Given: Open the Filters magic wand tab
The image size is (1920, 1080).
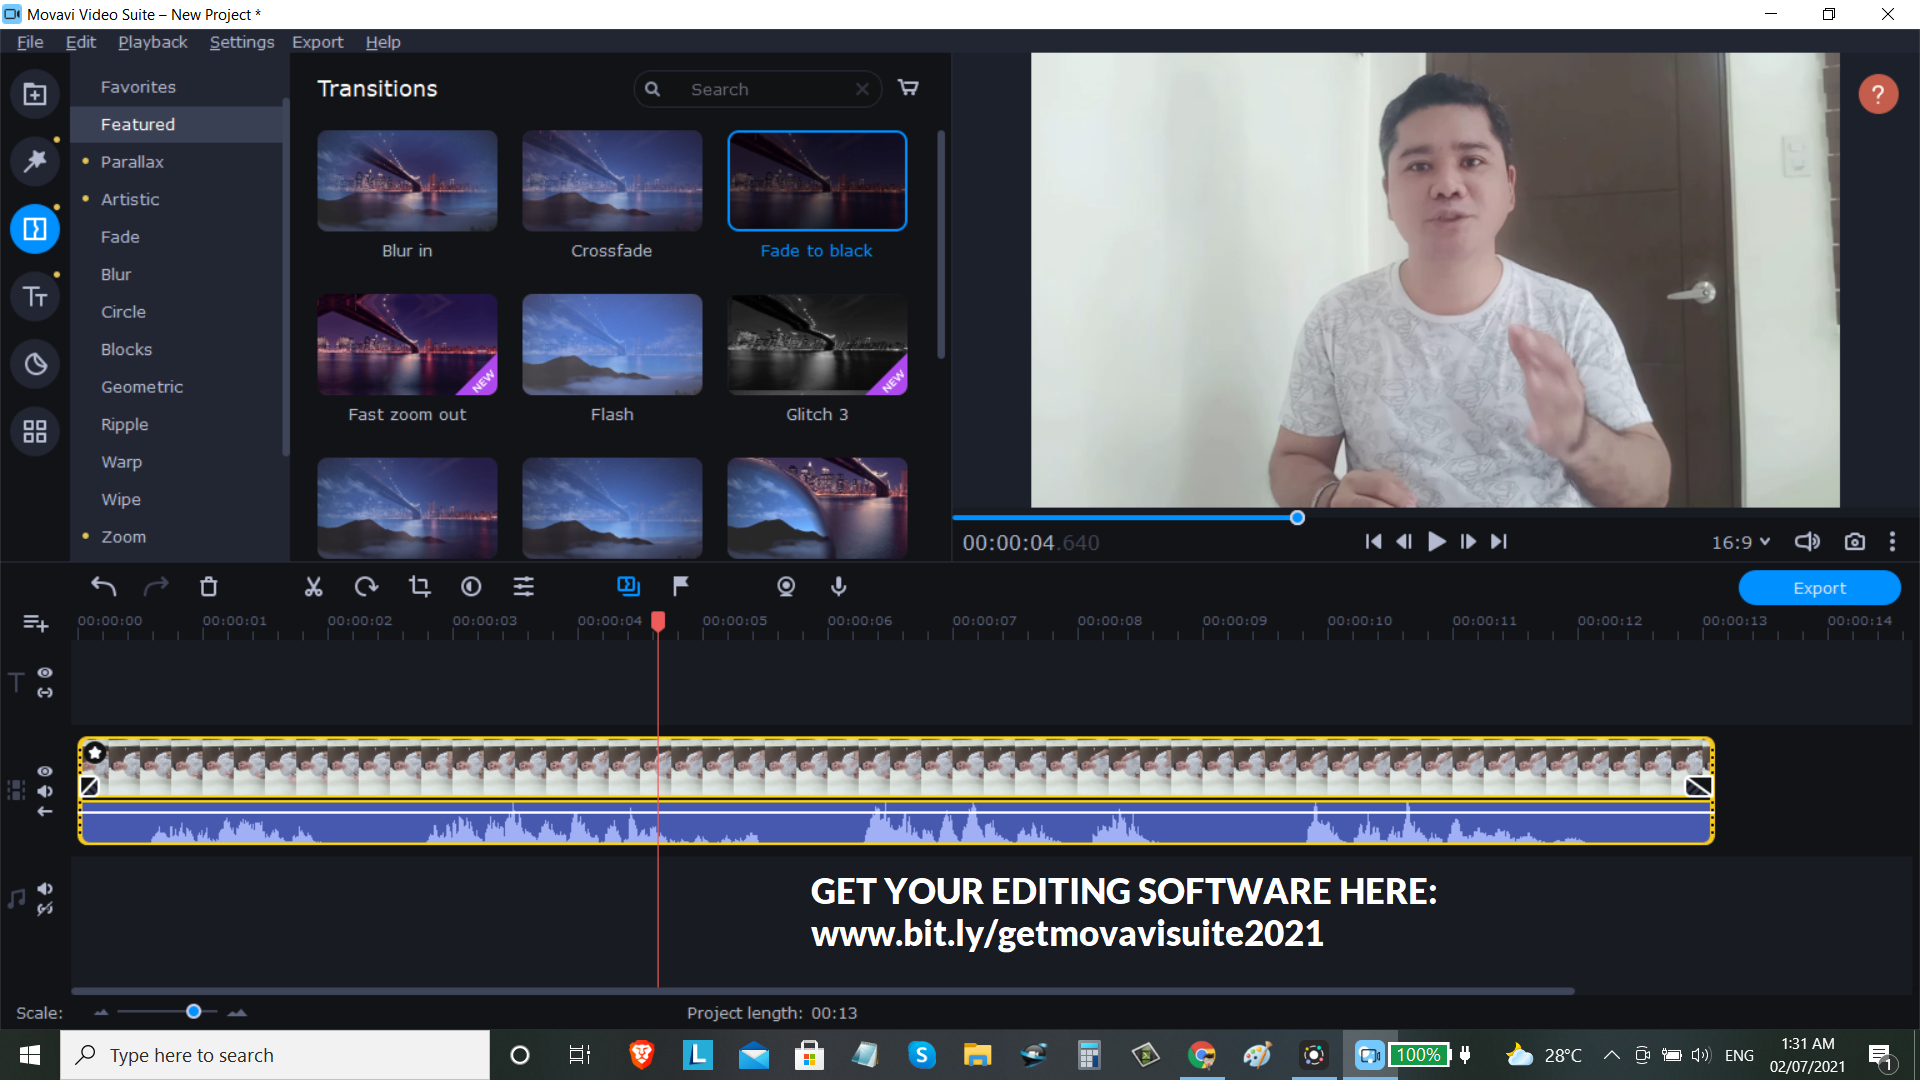Looking at the screenshot, I should click(x=35, y=161).
